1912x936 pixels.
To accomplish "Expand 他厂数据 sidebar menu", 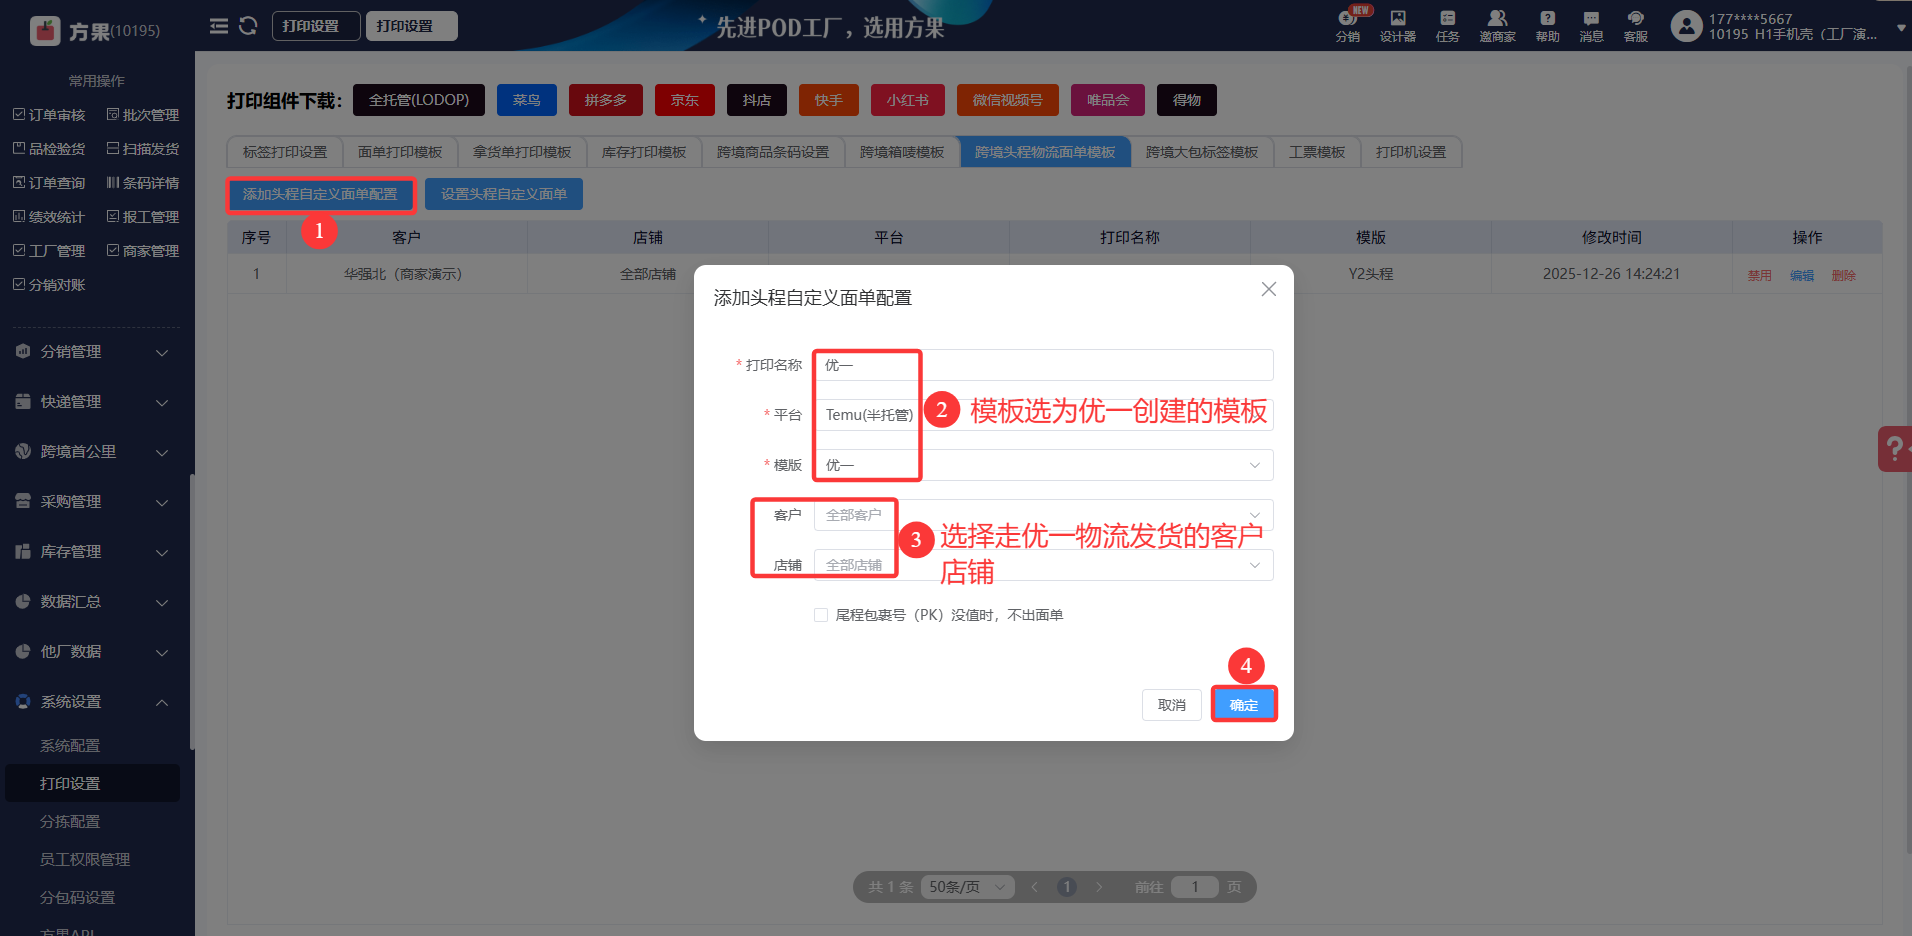I will click(x=92, y=652).
